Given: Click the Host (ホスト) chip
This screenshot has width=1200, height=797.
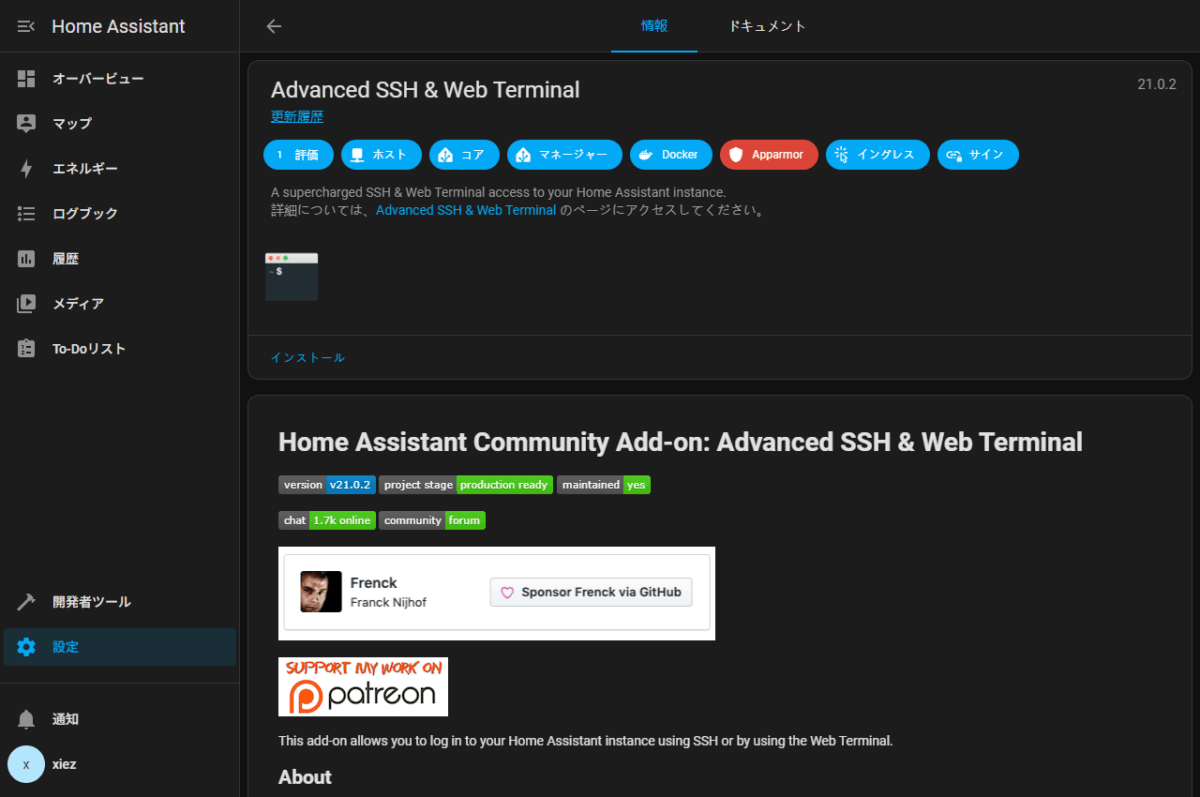Looking at the screenshot, I should coord(381,155).
